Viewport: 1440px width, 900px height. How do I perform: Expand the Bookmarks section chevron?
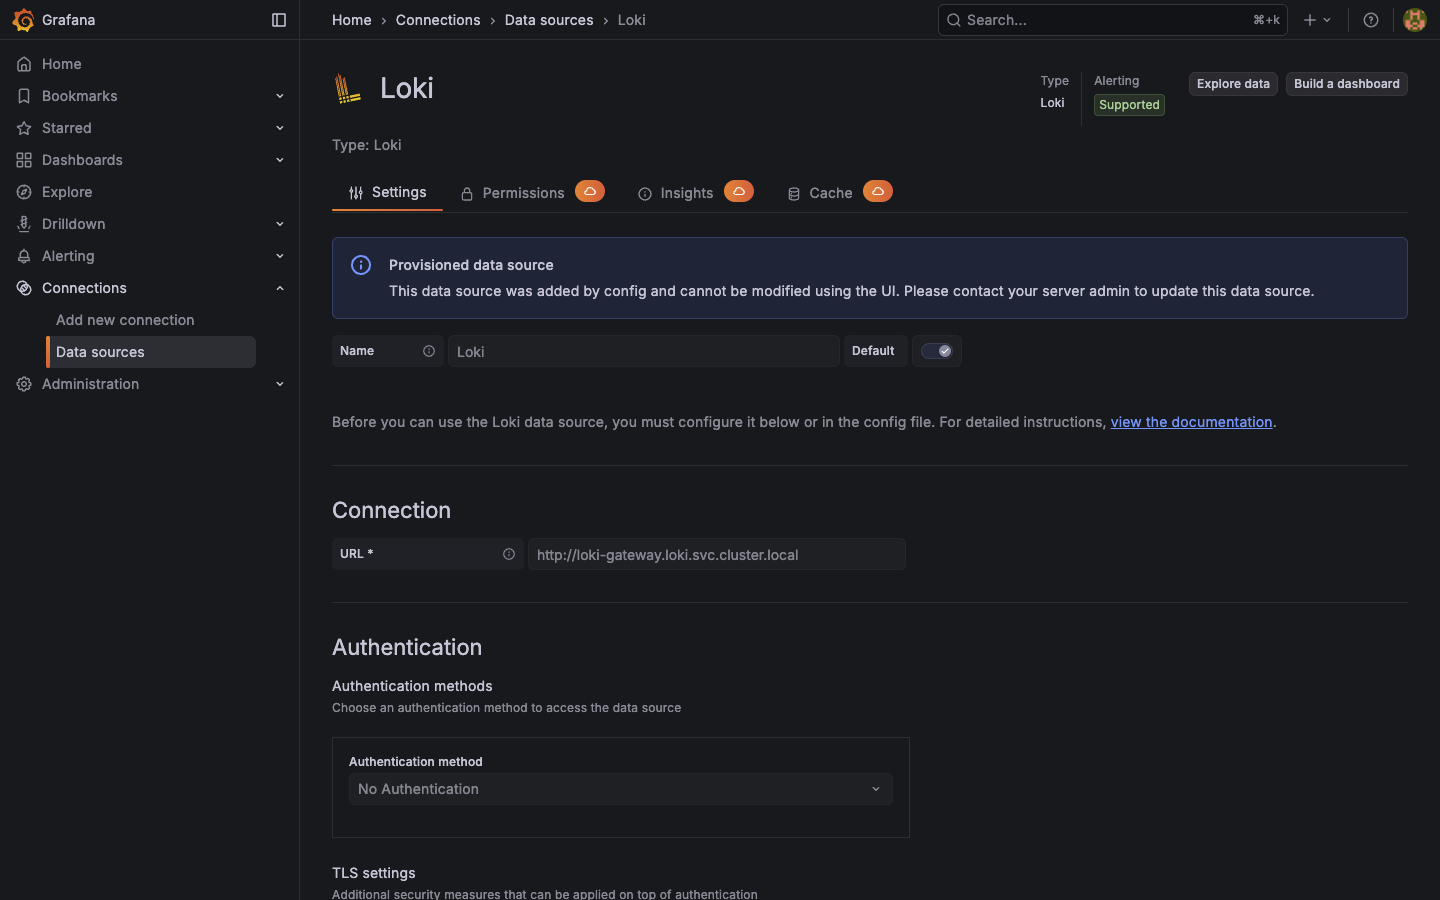[x=280, y=96]
